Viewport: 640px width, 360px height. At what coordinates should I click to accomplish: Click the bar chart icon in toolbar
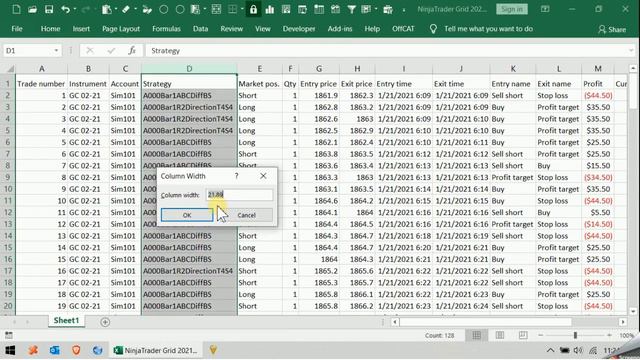coord(270,9)
